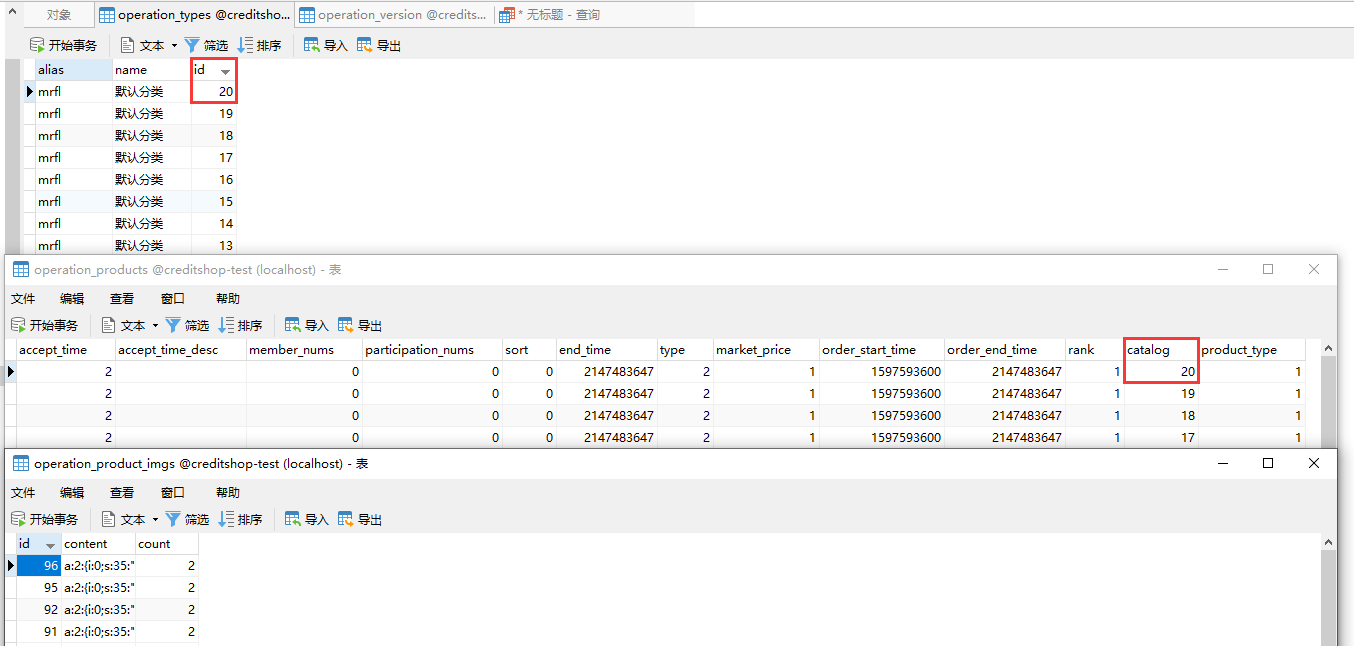Select the cell with id 96

[39, 566]
